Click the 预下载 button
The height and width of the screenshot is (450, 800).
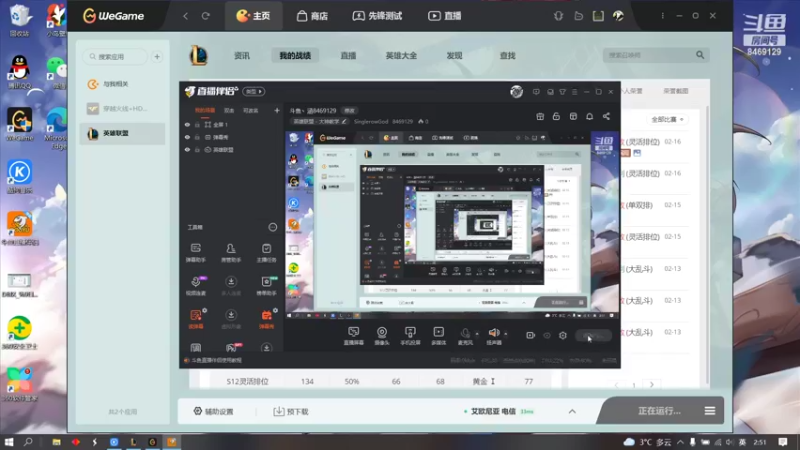pyautogui.click(x=291, y=411)
